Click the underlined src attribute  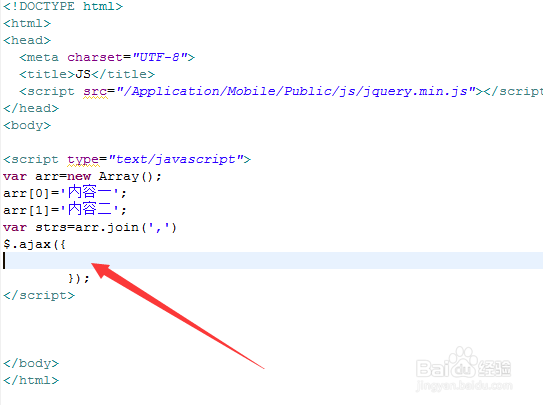[x=95, y=91]
